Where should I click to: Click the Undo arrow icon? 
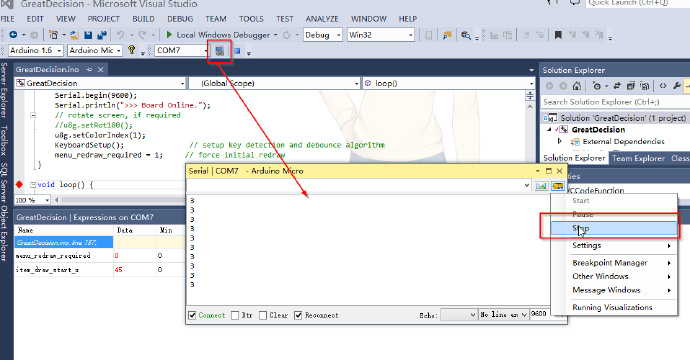point(120,35)
